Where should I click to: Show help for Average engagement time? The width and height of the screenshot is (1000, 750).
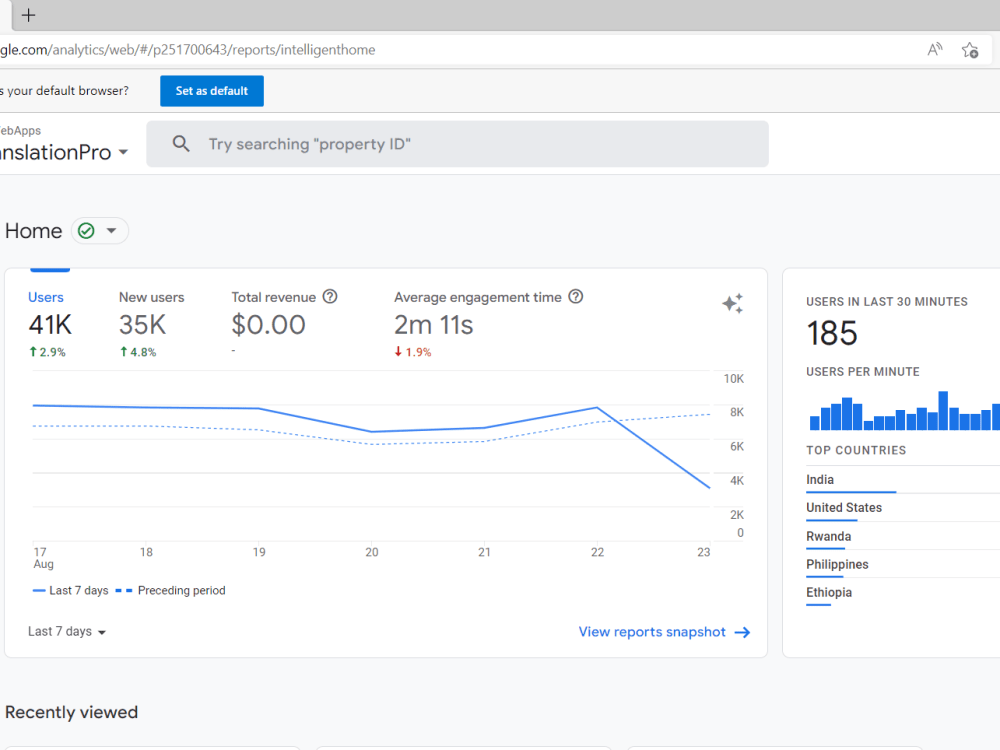click(576, 297)
